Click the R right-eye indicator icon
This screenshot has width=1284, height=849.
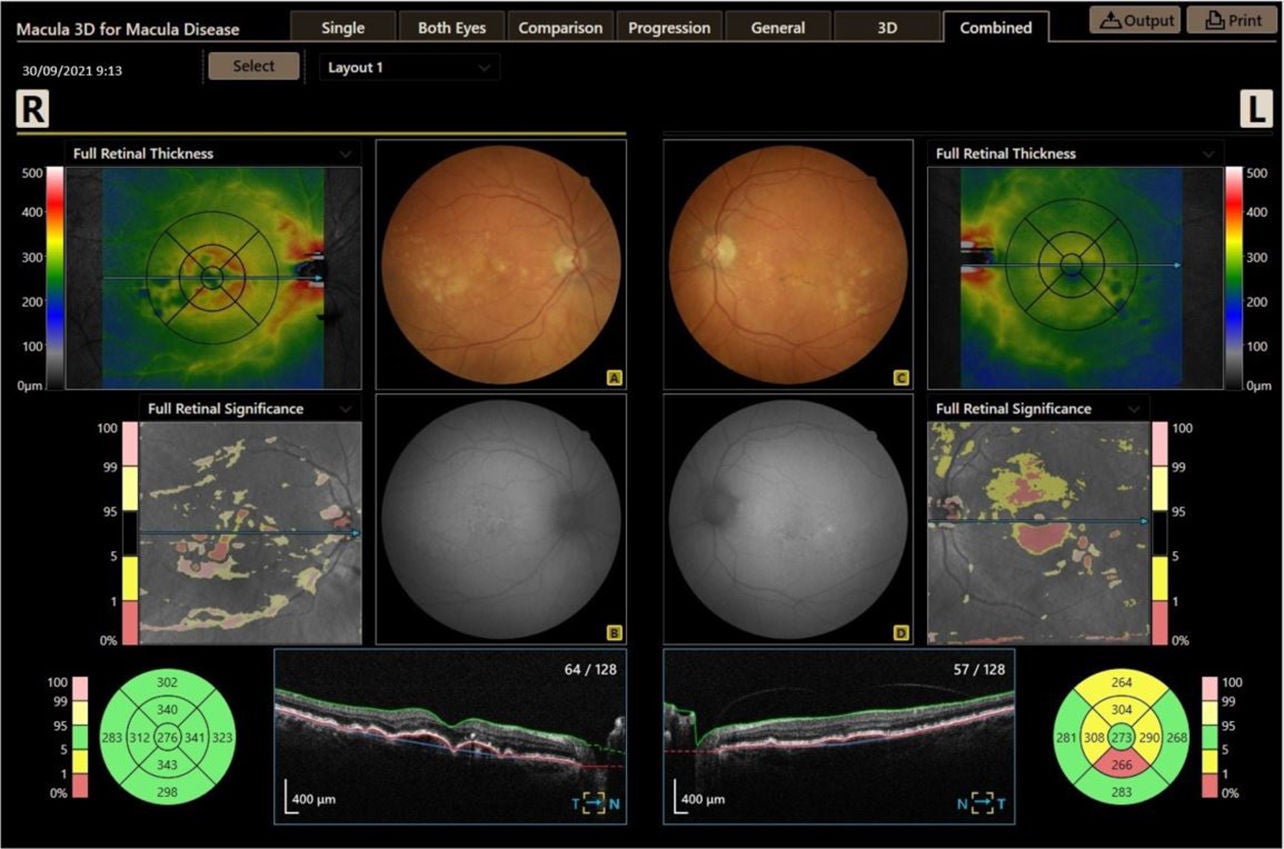click(x=33, y=109)
